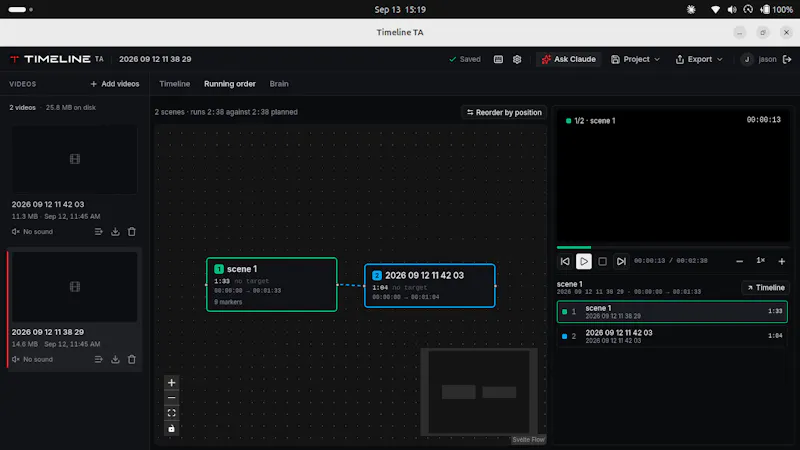
Task: Toggle No sound on video 11 38 29
Action: [32, 359]
